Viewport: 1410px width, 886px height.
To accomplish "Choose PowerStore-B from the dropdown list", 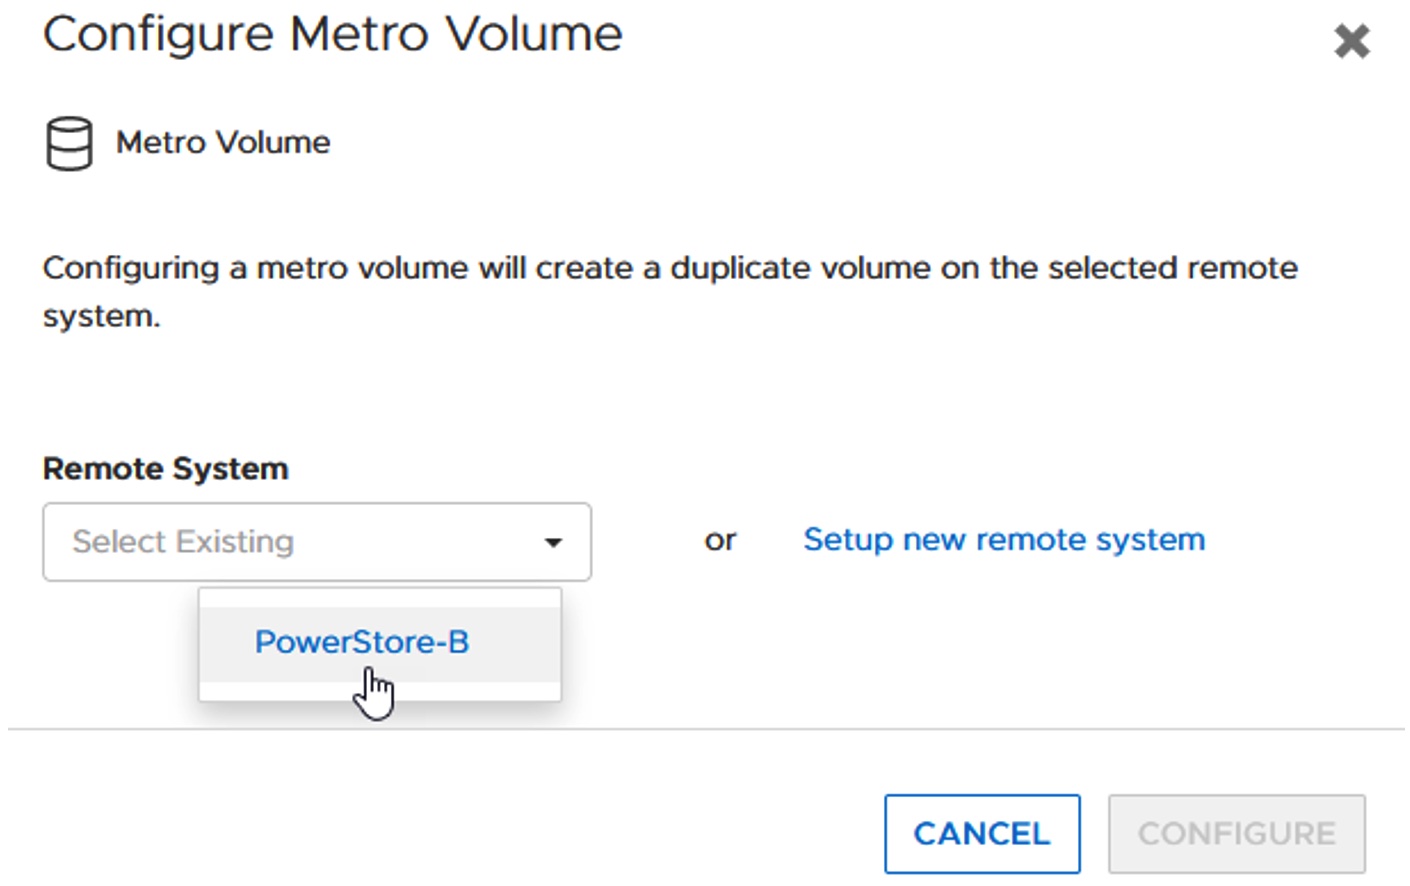I will [380, 643].
